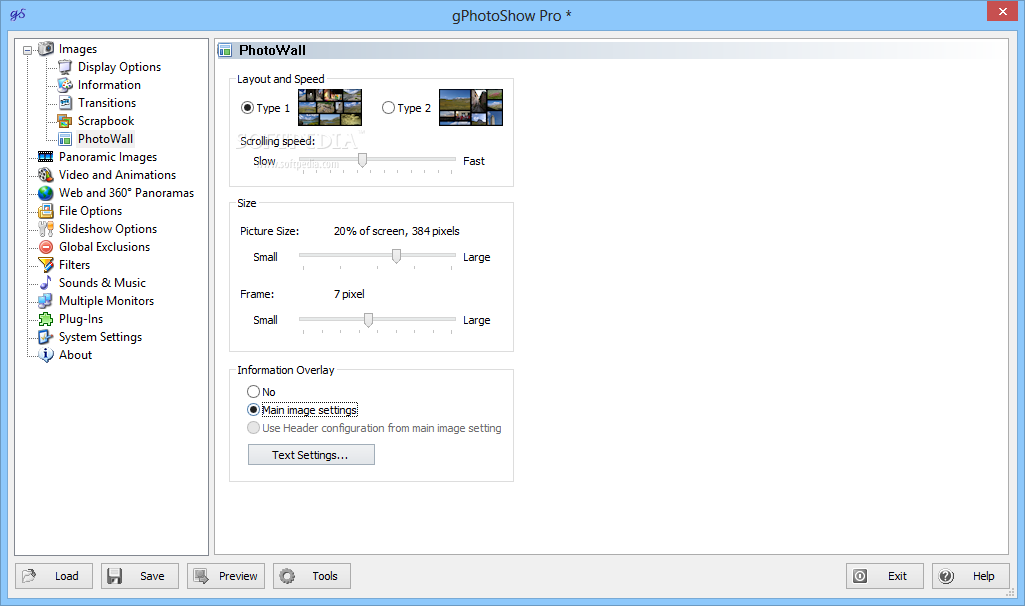The width and height of the screenshot is (1025, 606).
Task: Click the PhotoWall tree icon
Action: click(x=65, y=139)
